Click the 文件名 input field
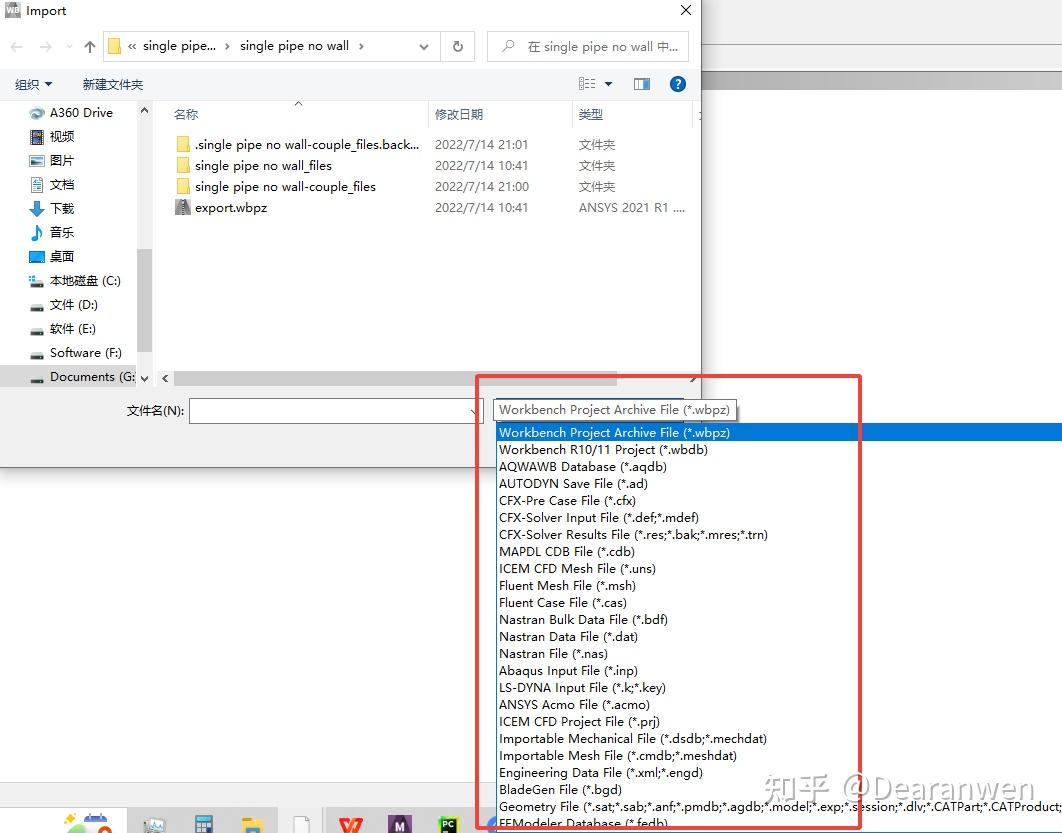The height and width of the screenshot is (833, 1062). pos(336,410)
